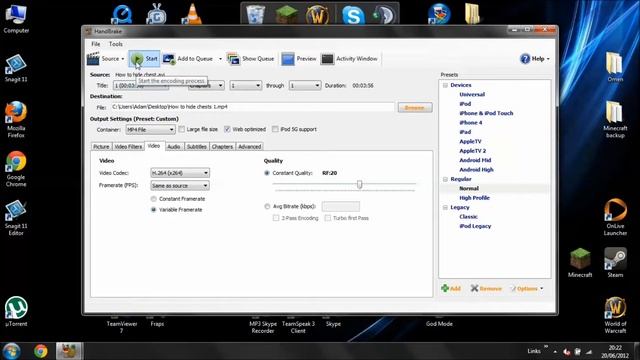
Task: Open the Video Codec dropdown
Action: 180,173
